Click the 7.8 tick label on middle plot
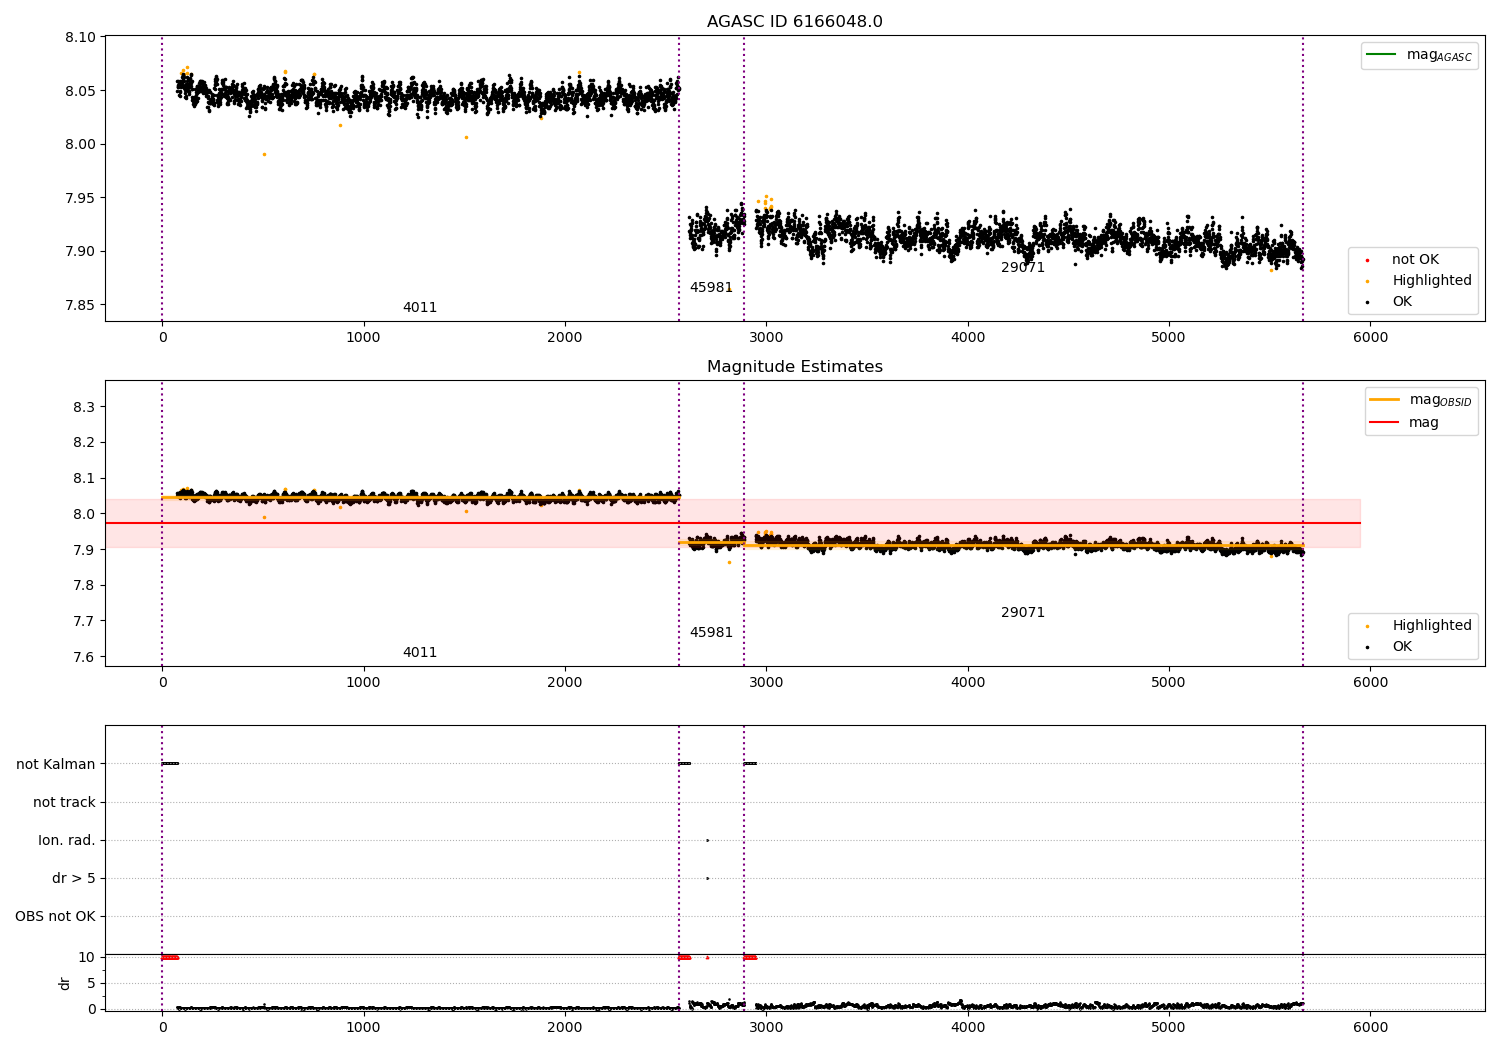 [x=84, y=586]
